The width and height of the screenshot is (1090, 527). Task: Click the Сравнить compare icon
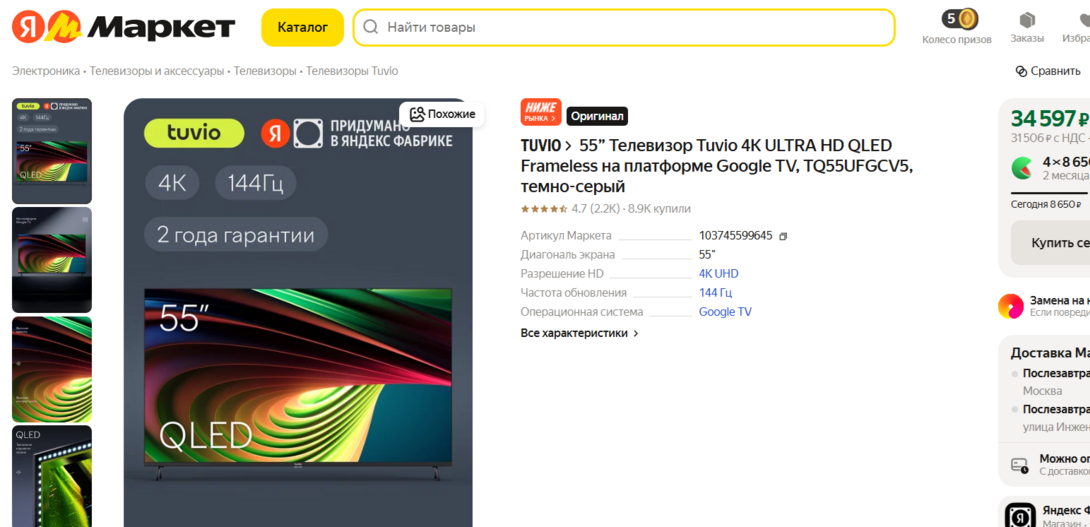click(x=1021, y=71)
